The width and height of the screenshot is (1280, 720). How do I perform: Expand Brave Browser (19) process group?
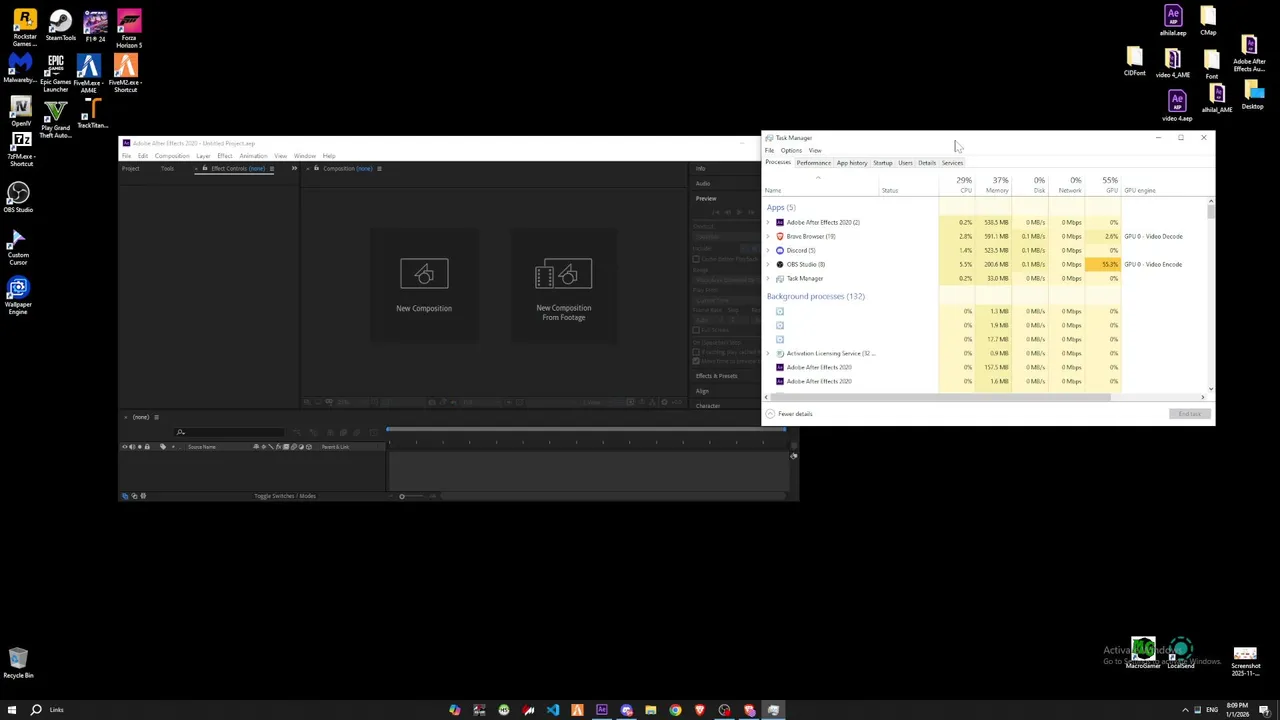coord(769,236)
